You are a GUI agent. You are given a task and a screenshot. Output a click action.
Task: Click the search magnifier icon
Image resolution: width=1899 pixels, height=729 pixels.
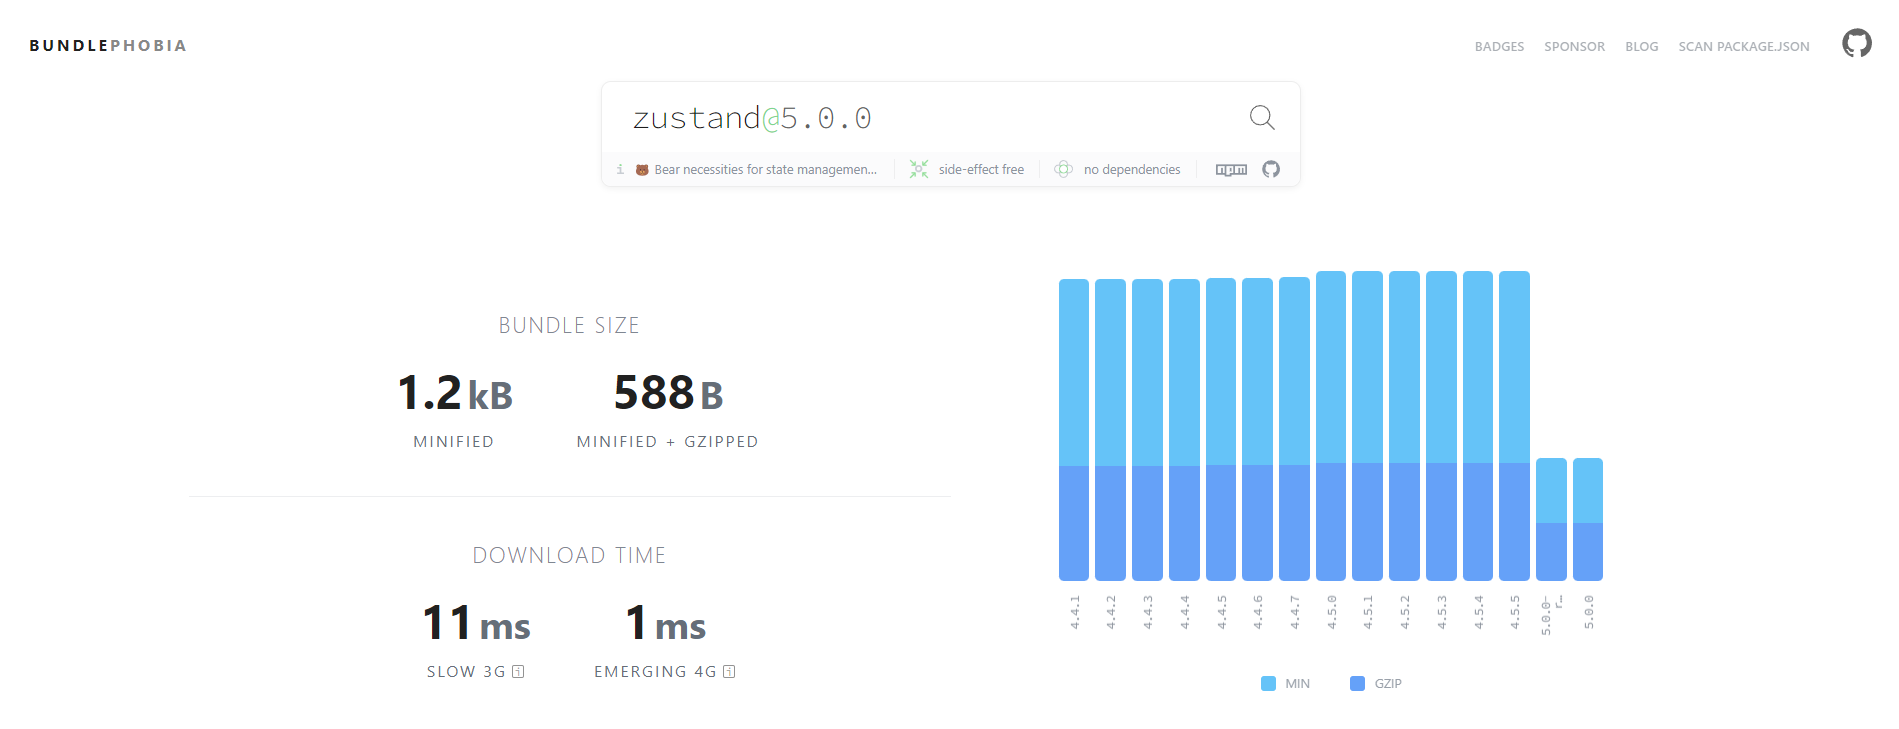[x=1262, y=118]
